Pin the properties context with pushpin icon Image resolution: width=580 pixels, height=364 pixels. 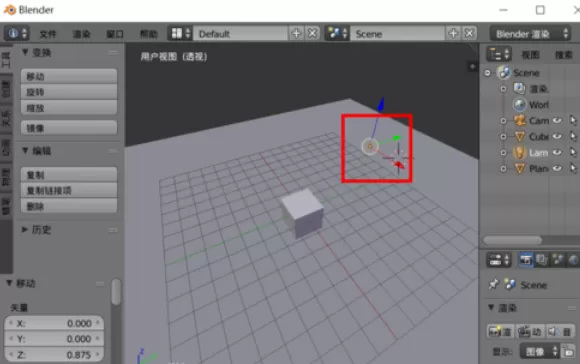click(493, 284)
